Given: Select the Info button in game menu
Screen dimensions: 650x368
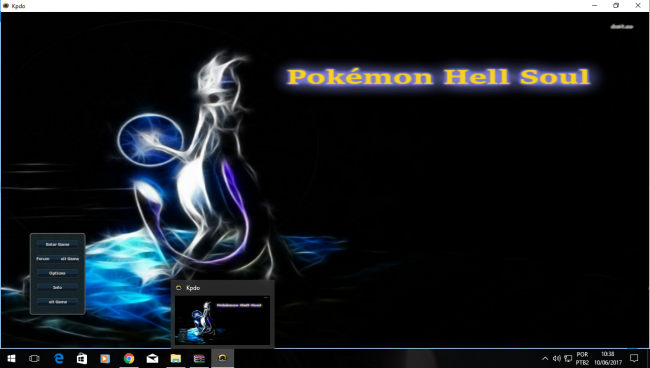Looking at the screenshot, I should pos(57,287).
